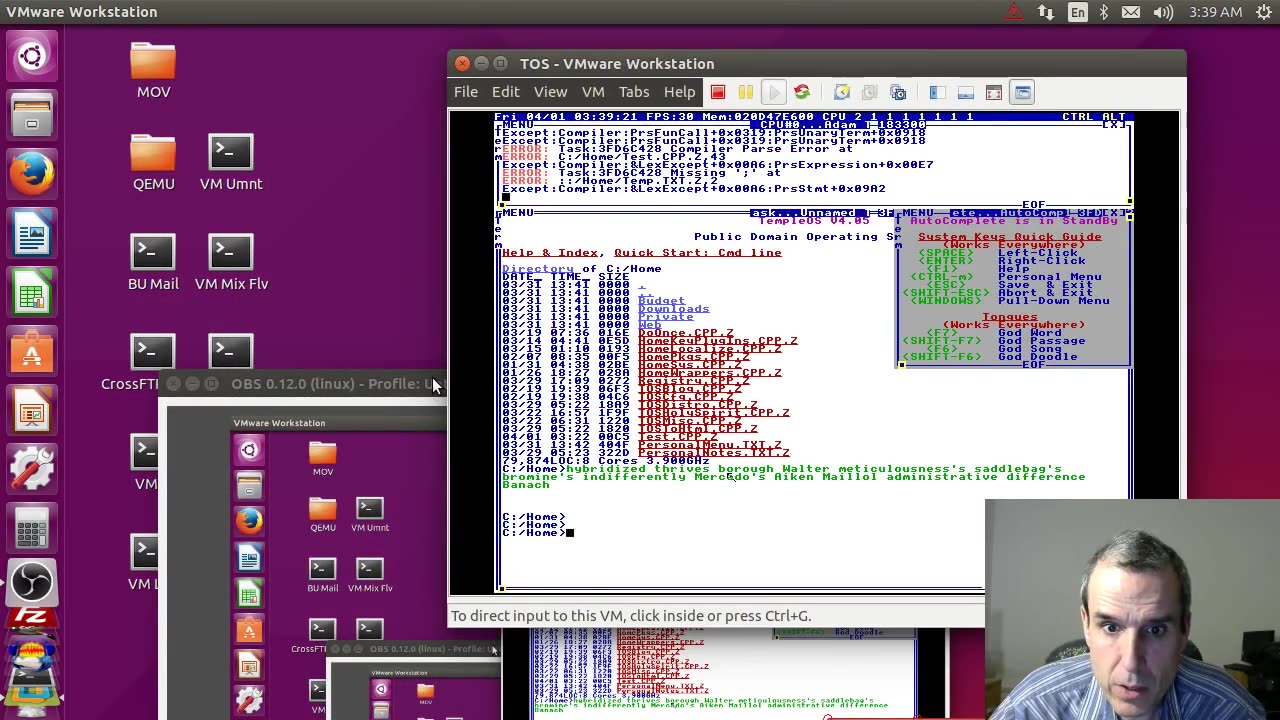Screen dimensions: 1280x720
Task: Take a VM snapshot with the clock icon
Action: tap(842, 92)
